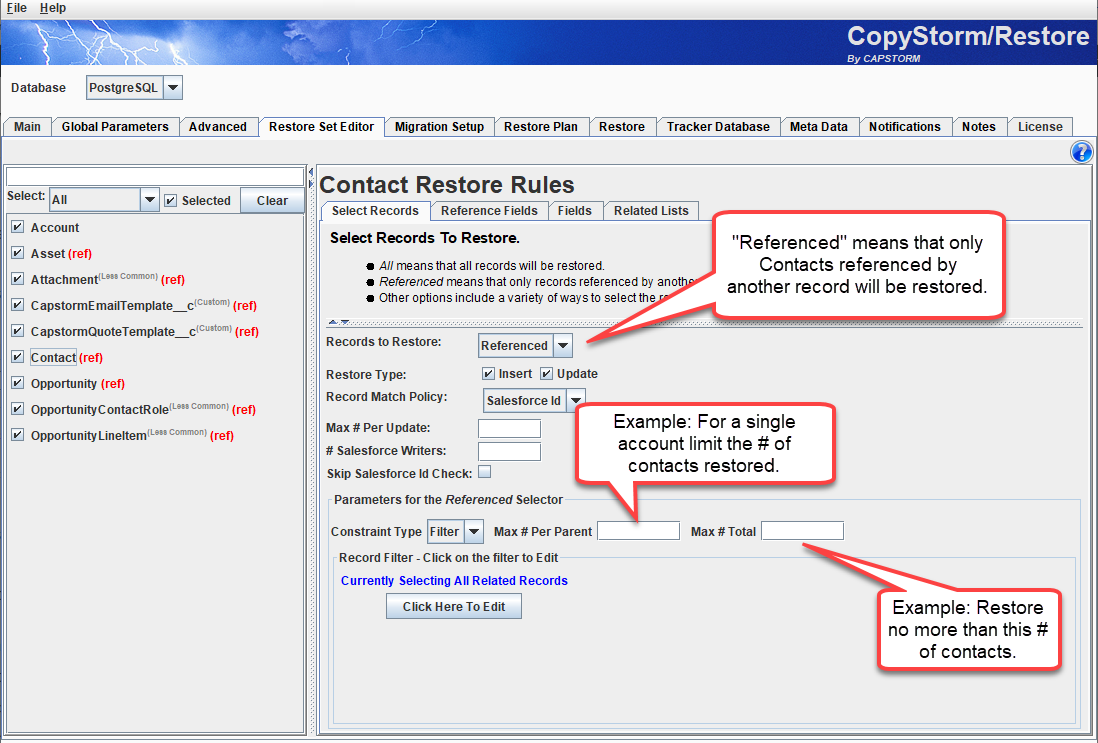Switch to the Tracker Database tab
Image resolution: width=1098 pixels, height=743 pixels.
[x=718, y=127]
